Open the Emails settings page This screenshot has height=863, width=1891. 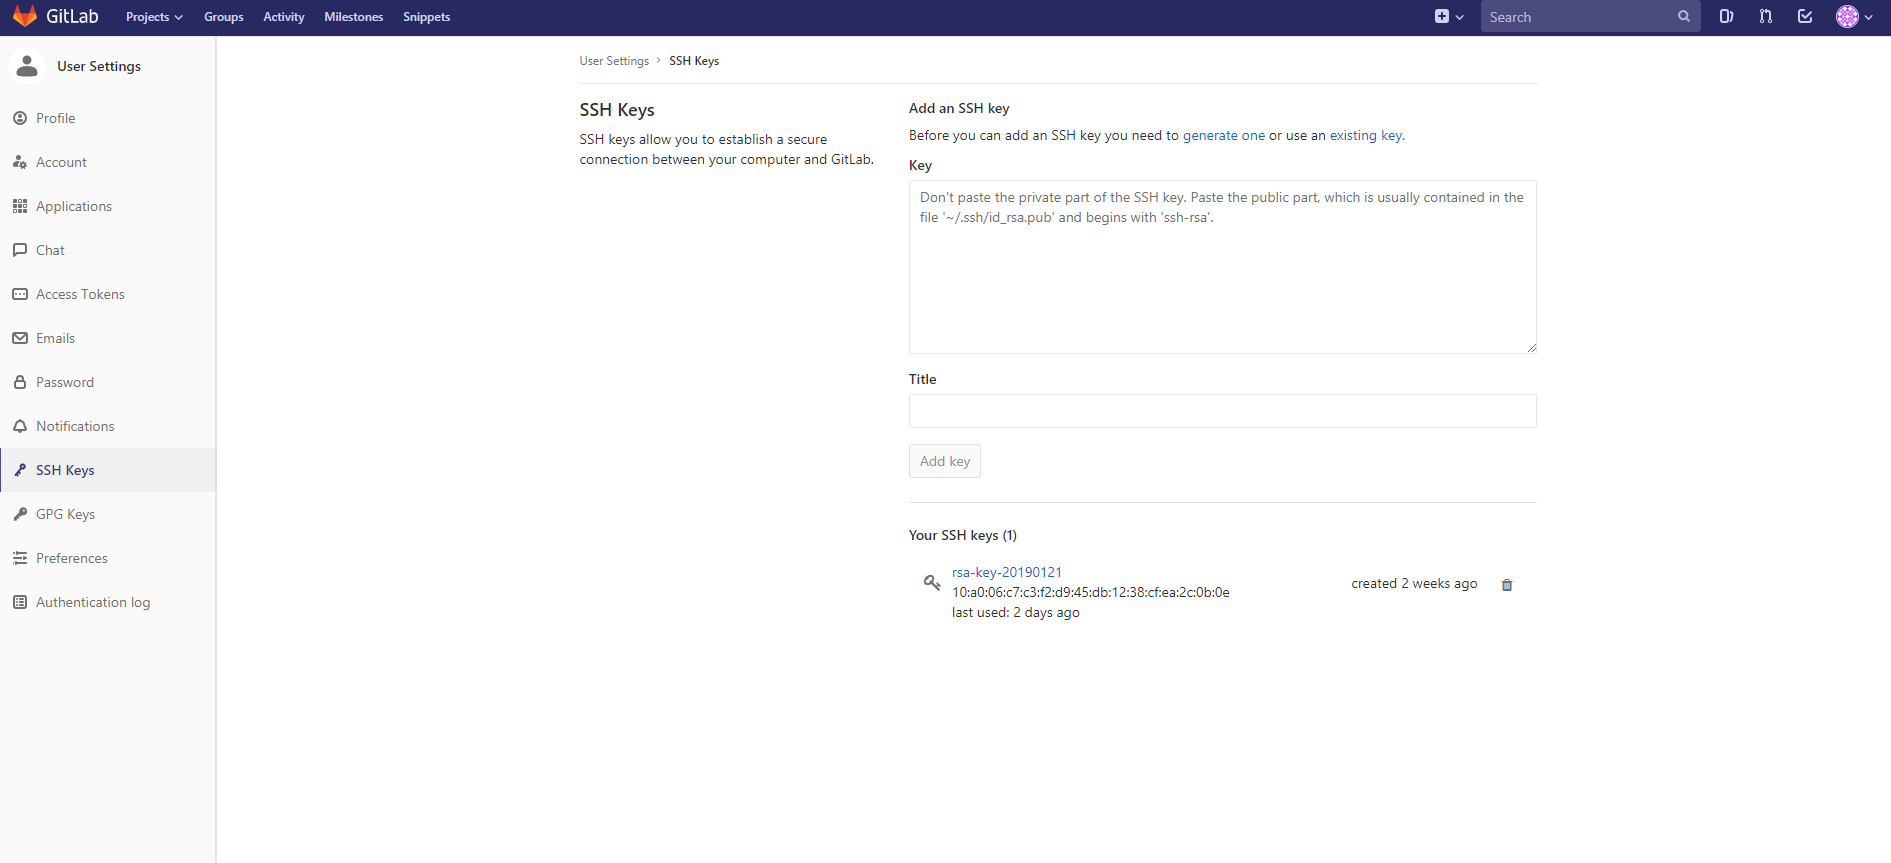tap(108, 338)
